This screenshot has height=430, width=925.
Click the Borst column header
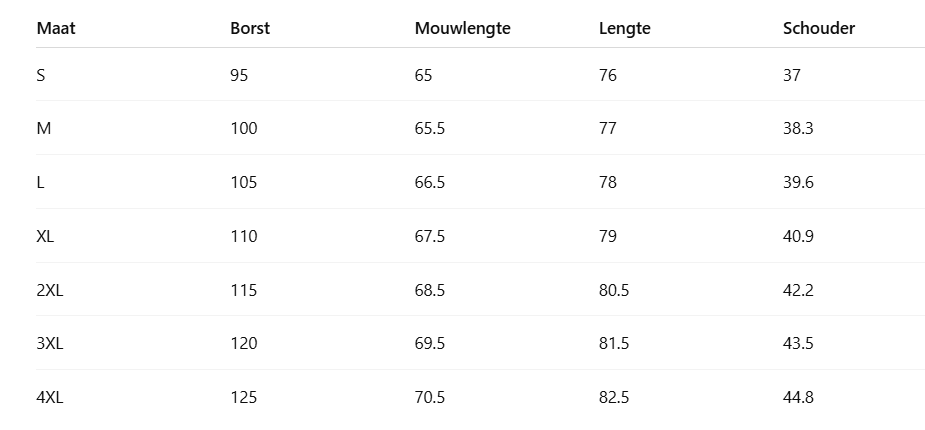(250, 28)
